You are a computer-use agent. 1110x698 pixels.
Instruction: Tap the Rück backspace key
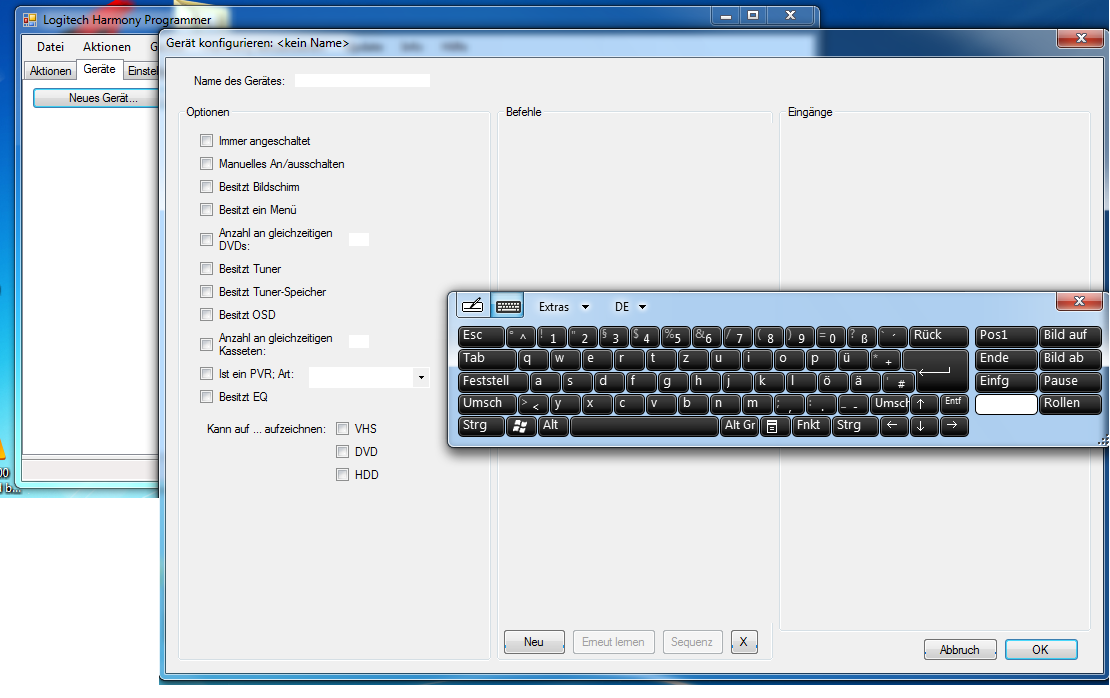click(937, 336)
